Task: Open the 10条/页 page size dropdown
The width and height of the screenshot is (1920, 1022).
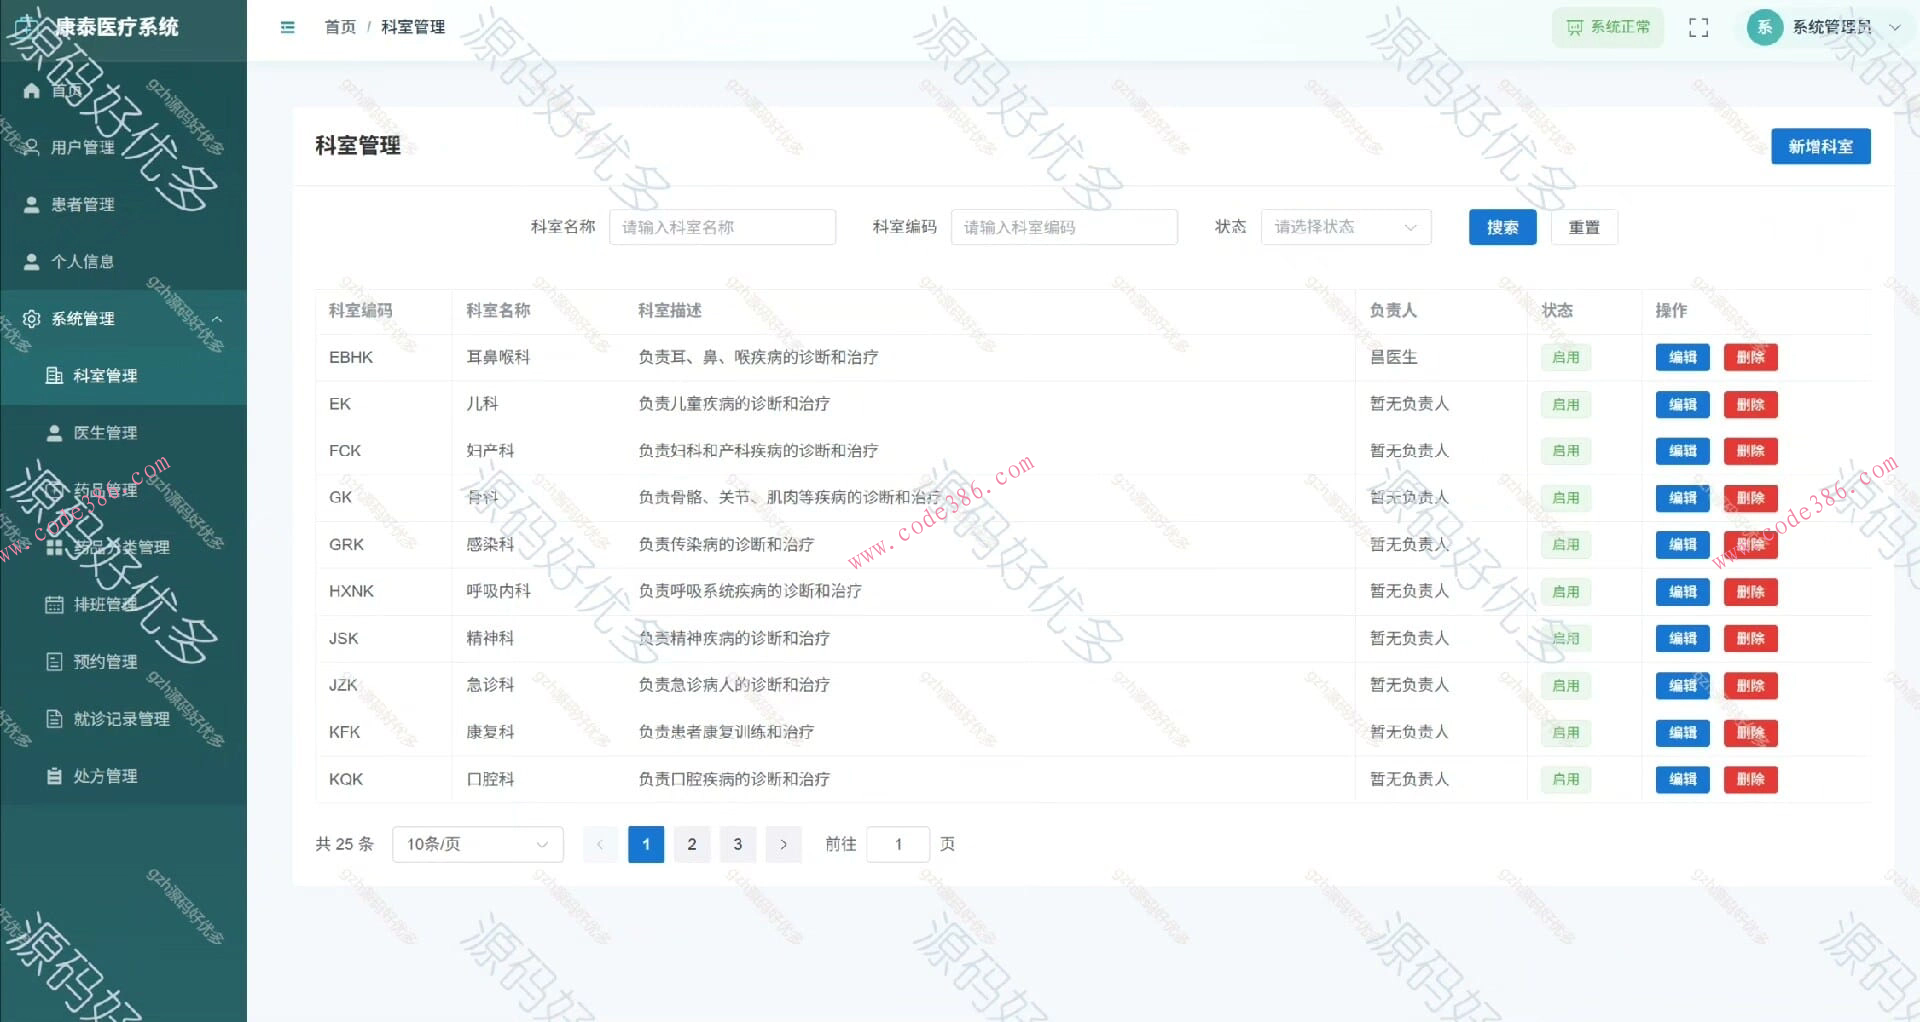Action: pos(477,844)
